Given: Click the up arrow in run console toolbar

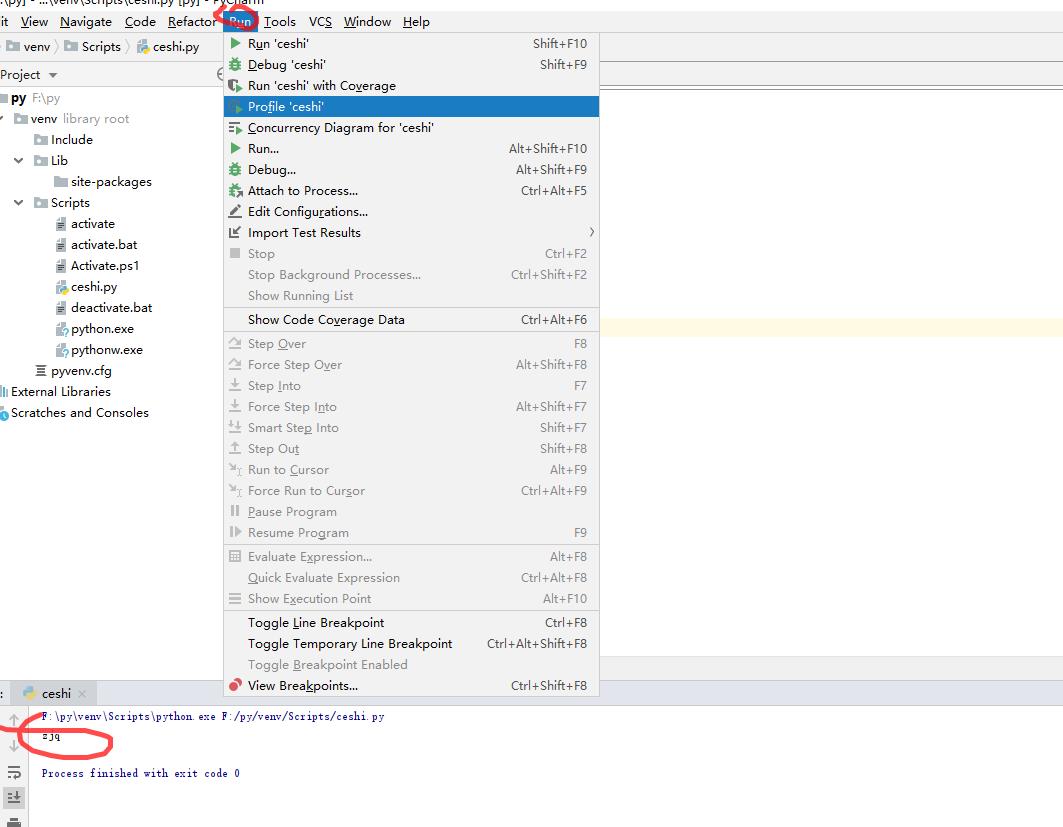Looking at the screenshot, I should click(14, 720).
